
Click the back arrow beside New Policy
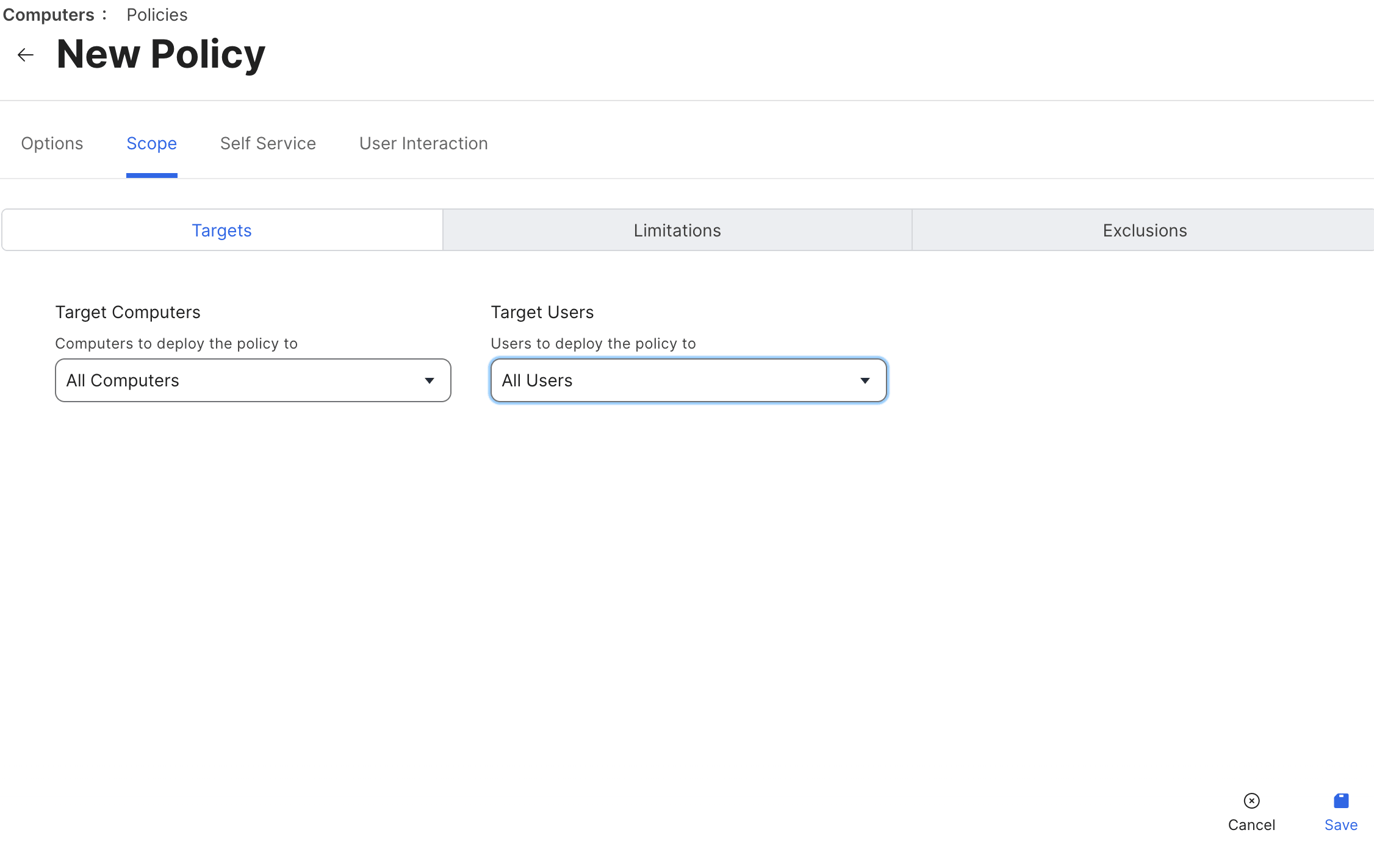[x=26, y=55]
